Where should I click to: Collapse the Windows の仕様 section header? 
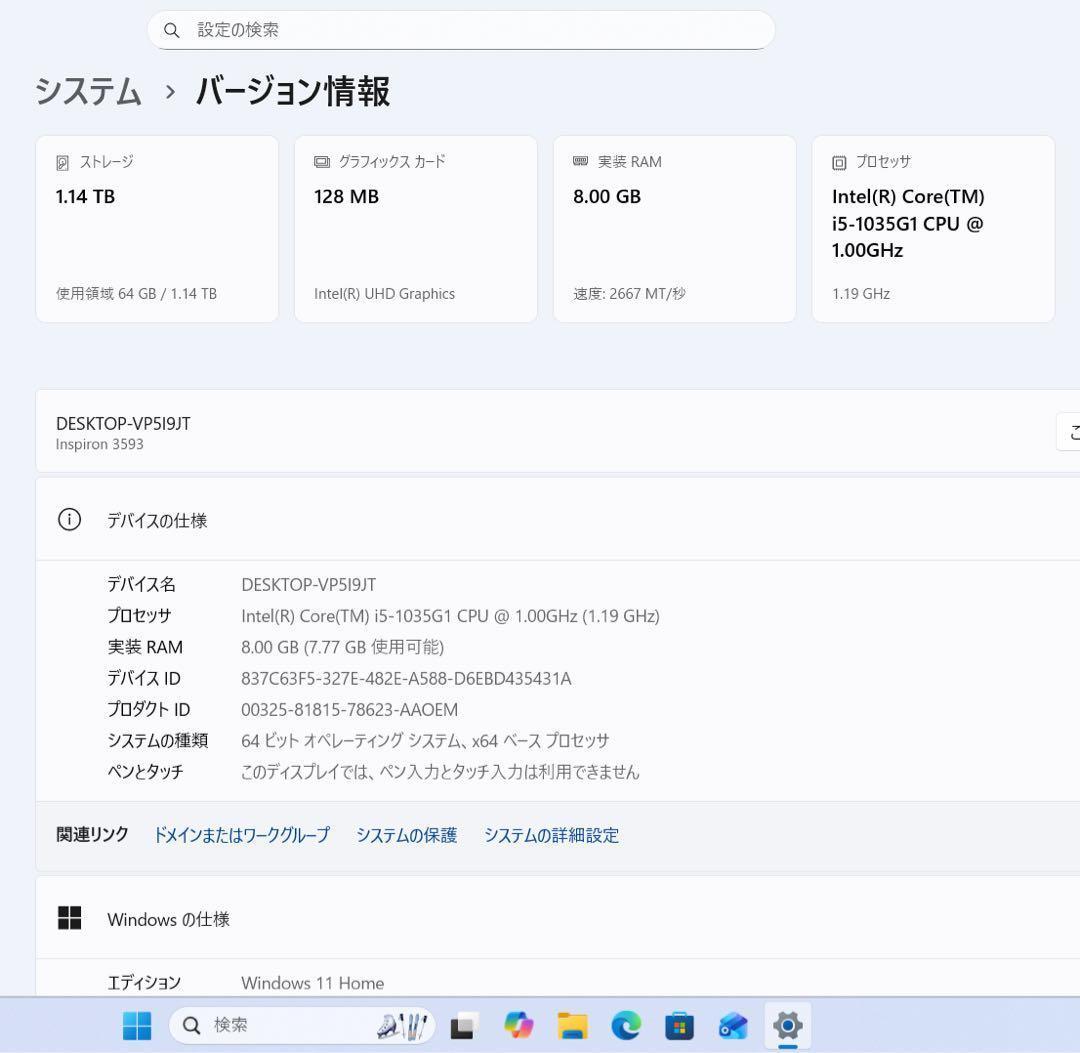pos(558,918)
